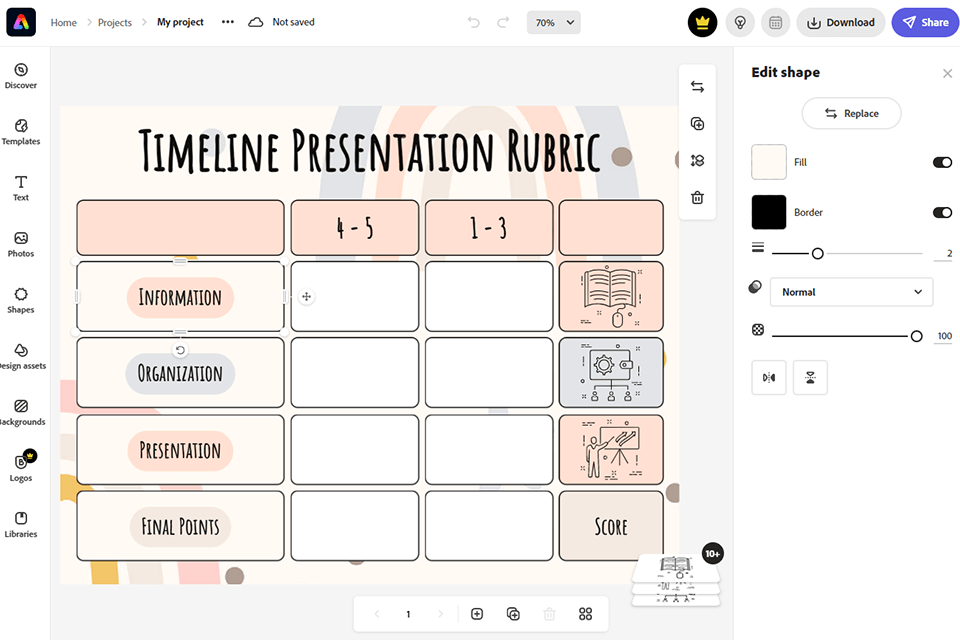Select the open book illustration

tap(611, 296)
